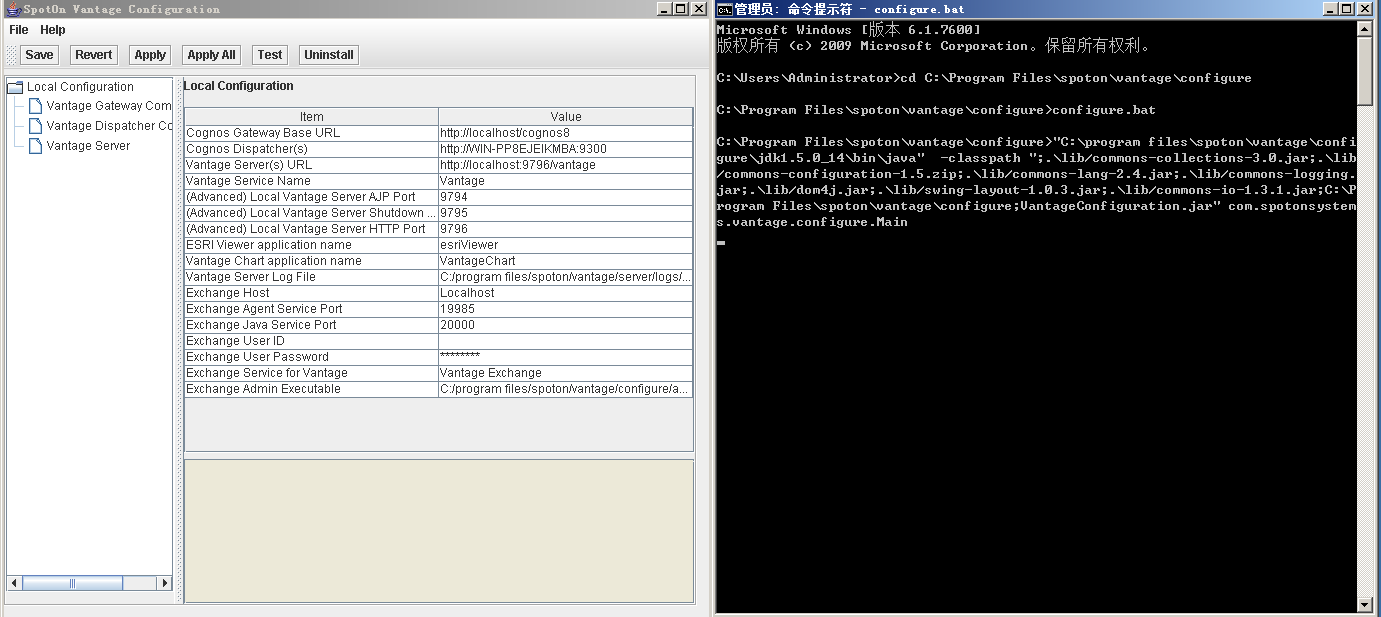This screenshot has width=1381, height=617.
Task: Click Exchange Host value Localhost
Action: tap(566, 293)
